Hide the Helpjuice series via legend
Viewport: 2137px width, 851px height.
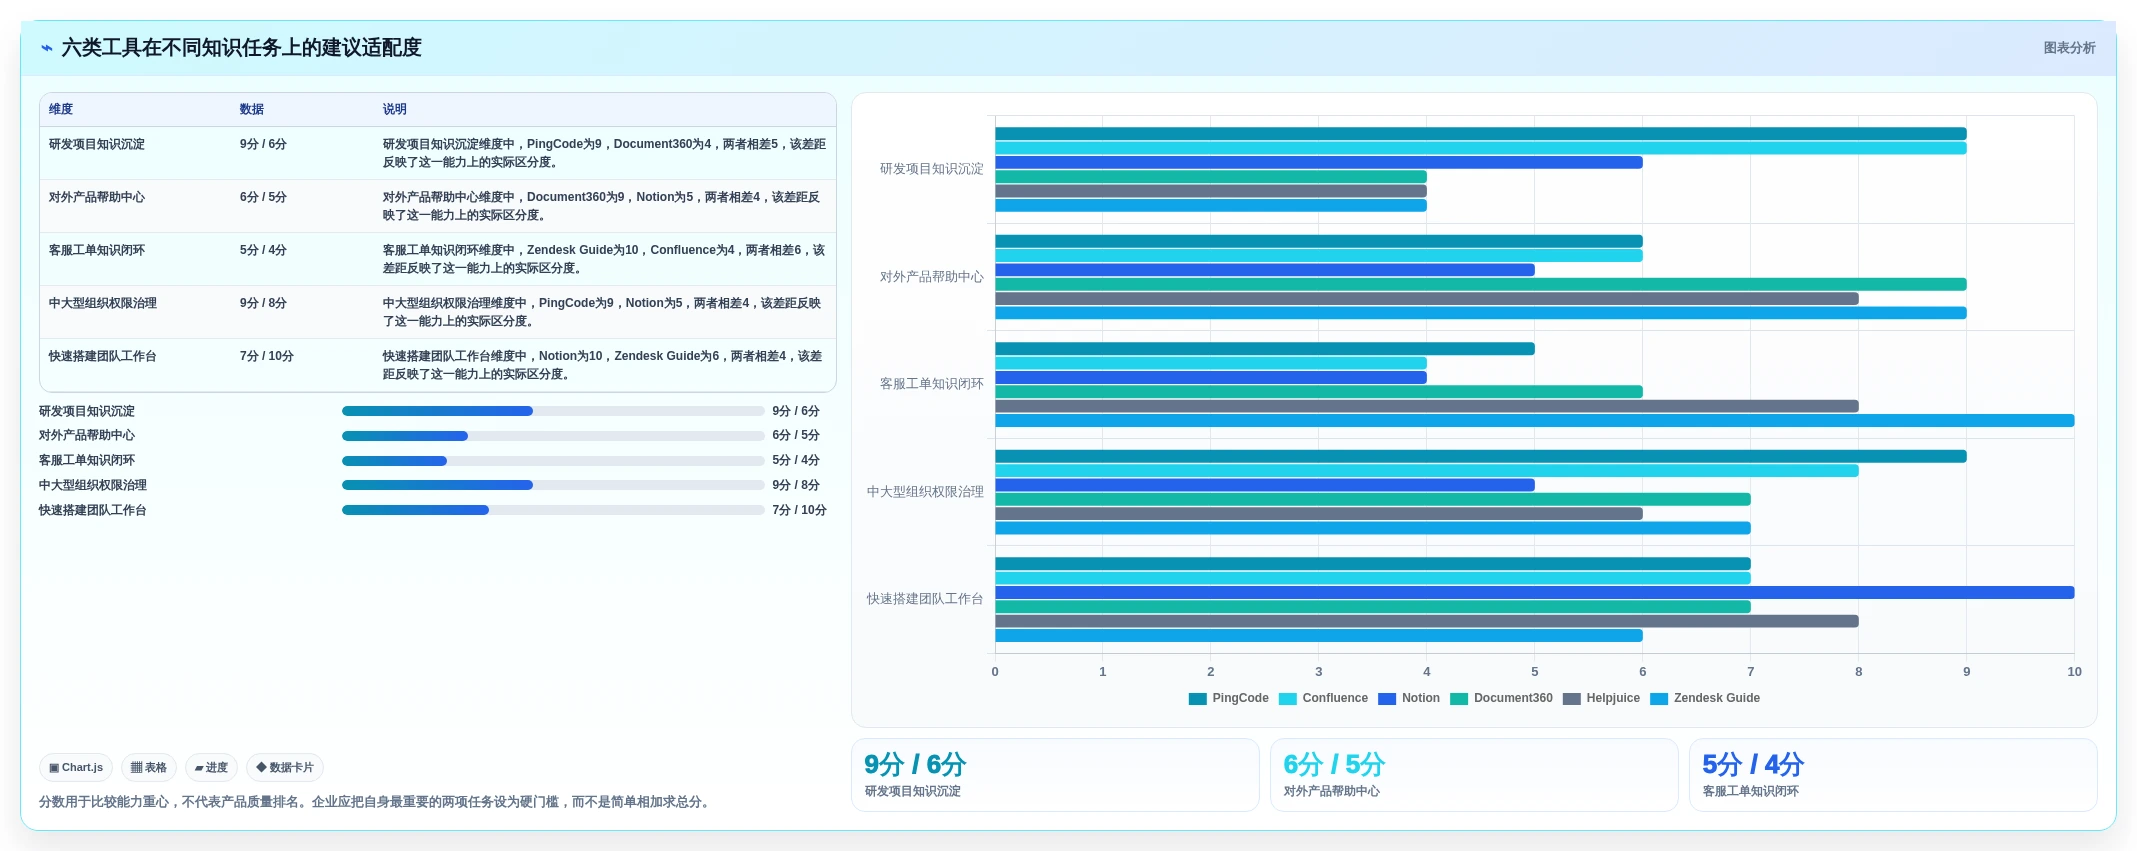pyautogui.click(x=1601, y=699)
